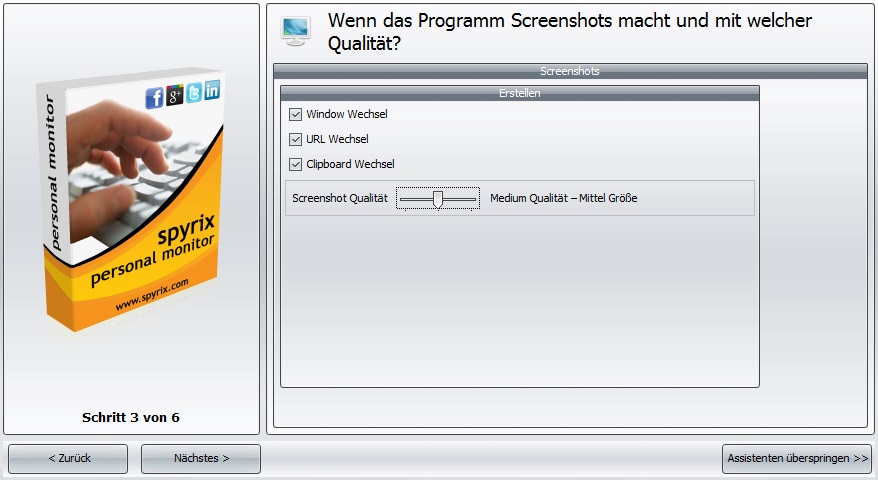The image size is (878, 480).
Task: Click the Screenshot Qualität slider handle
Action: 438,199
